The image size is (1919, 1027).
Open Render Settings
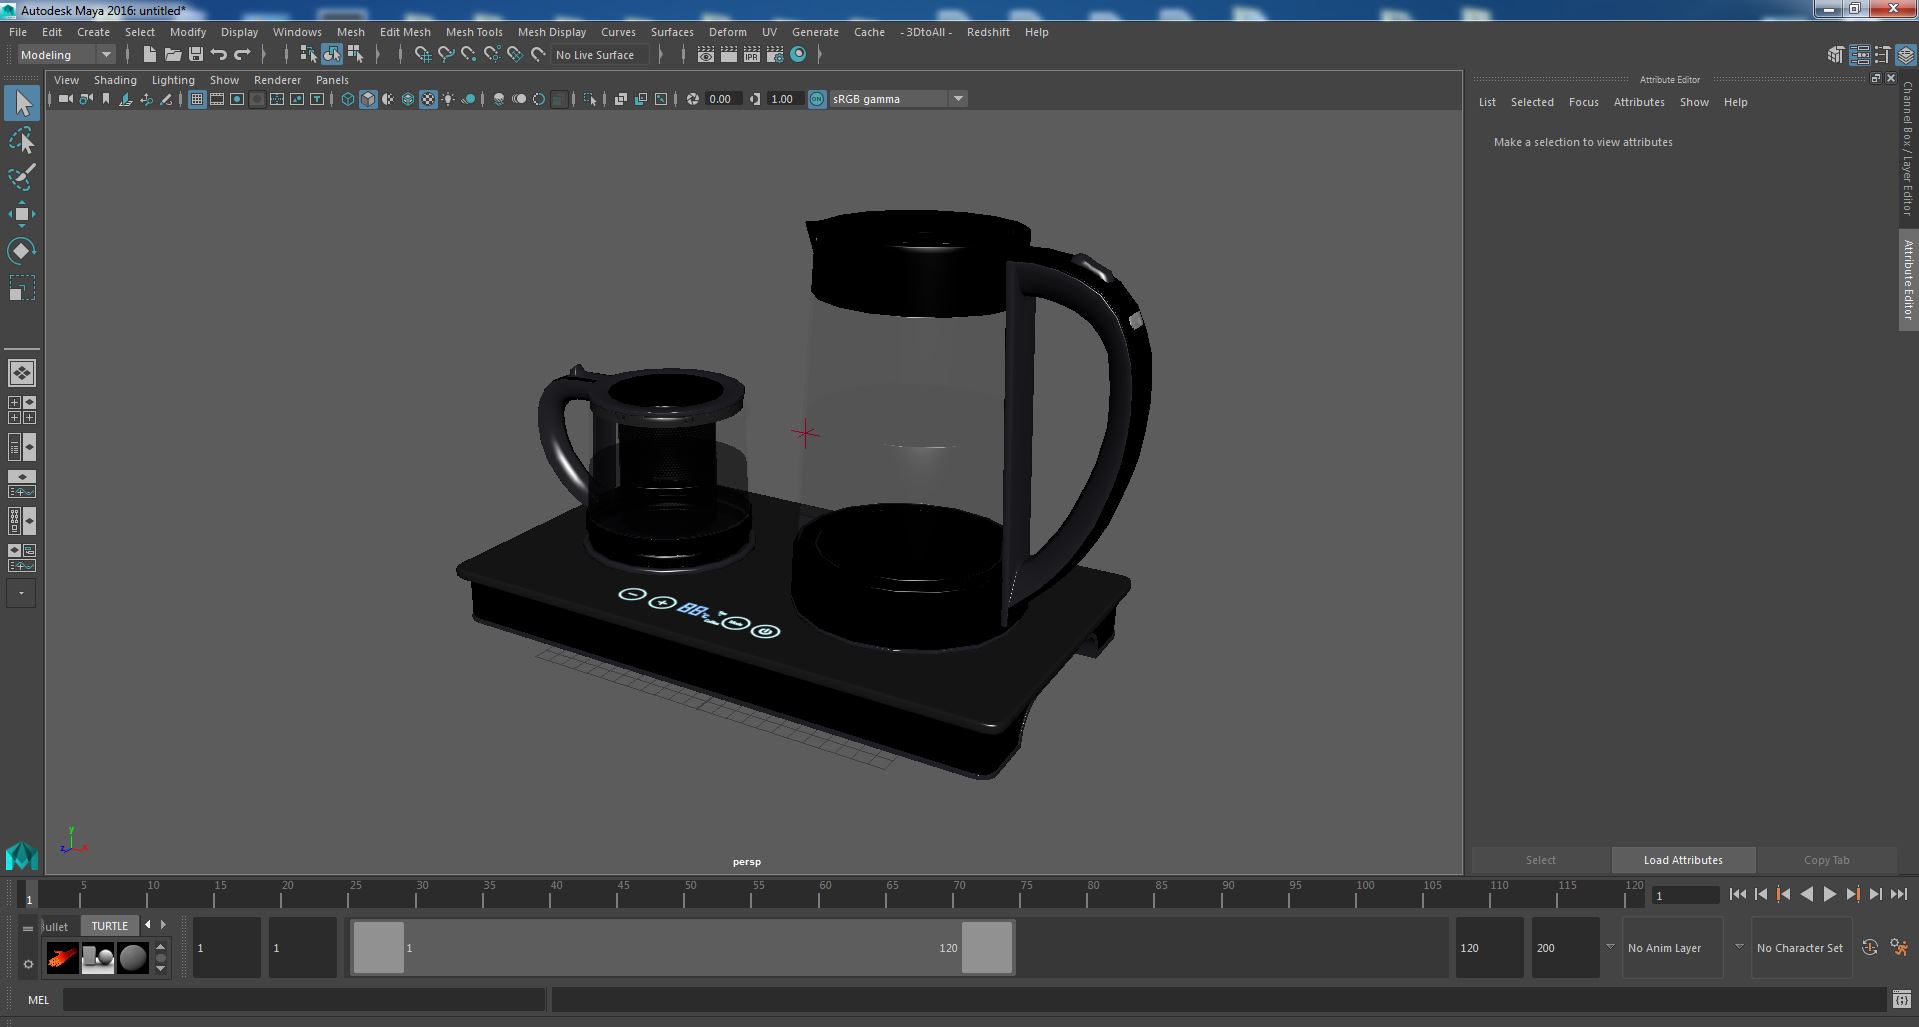[x=774, y=55]
